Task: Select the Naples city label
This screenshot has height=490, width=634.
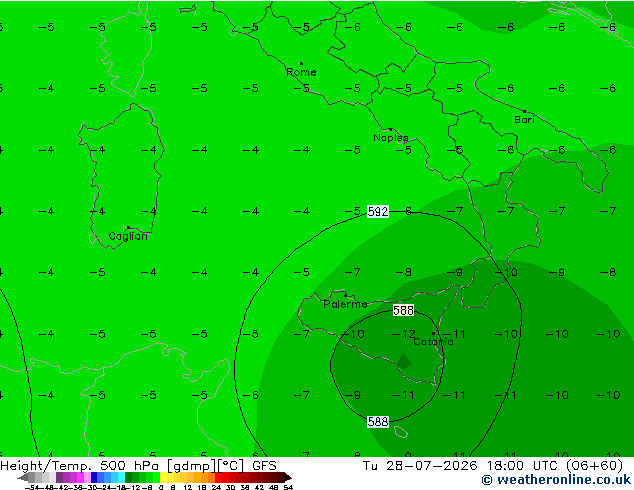Action: [391, 138]
